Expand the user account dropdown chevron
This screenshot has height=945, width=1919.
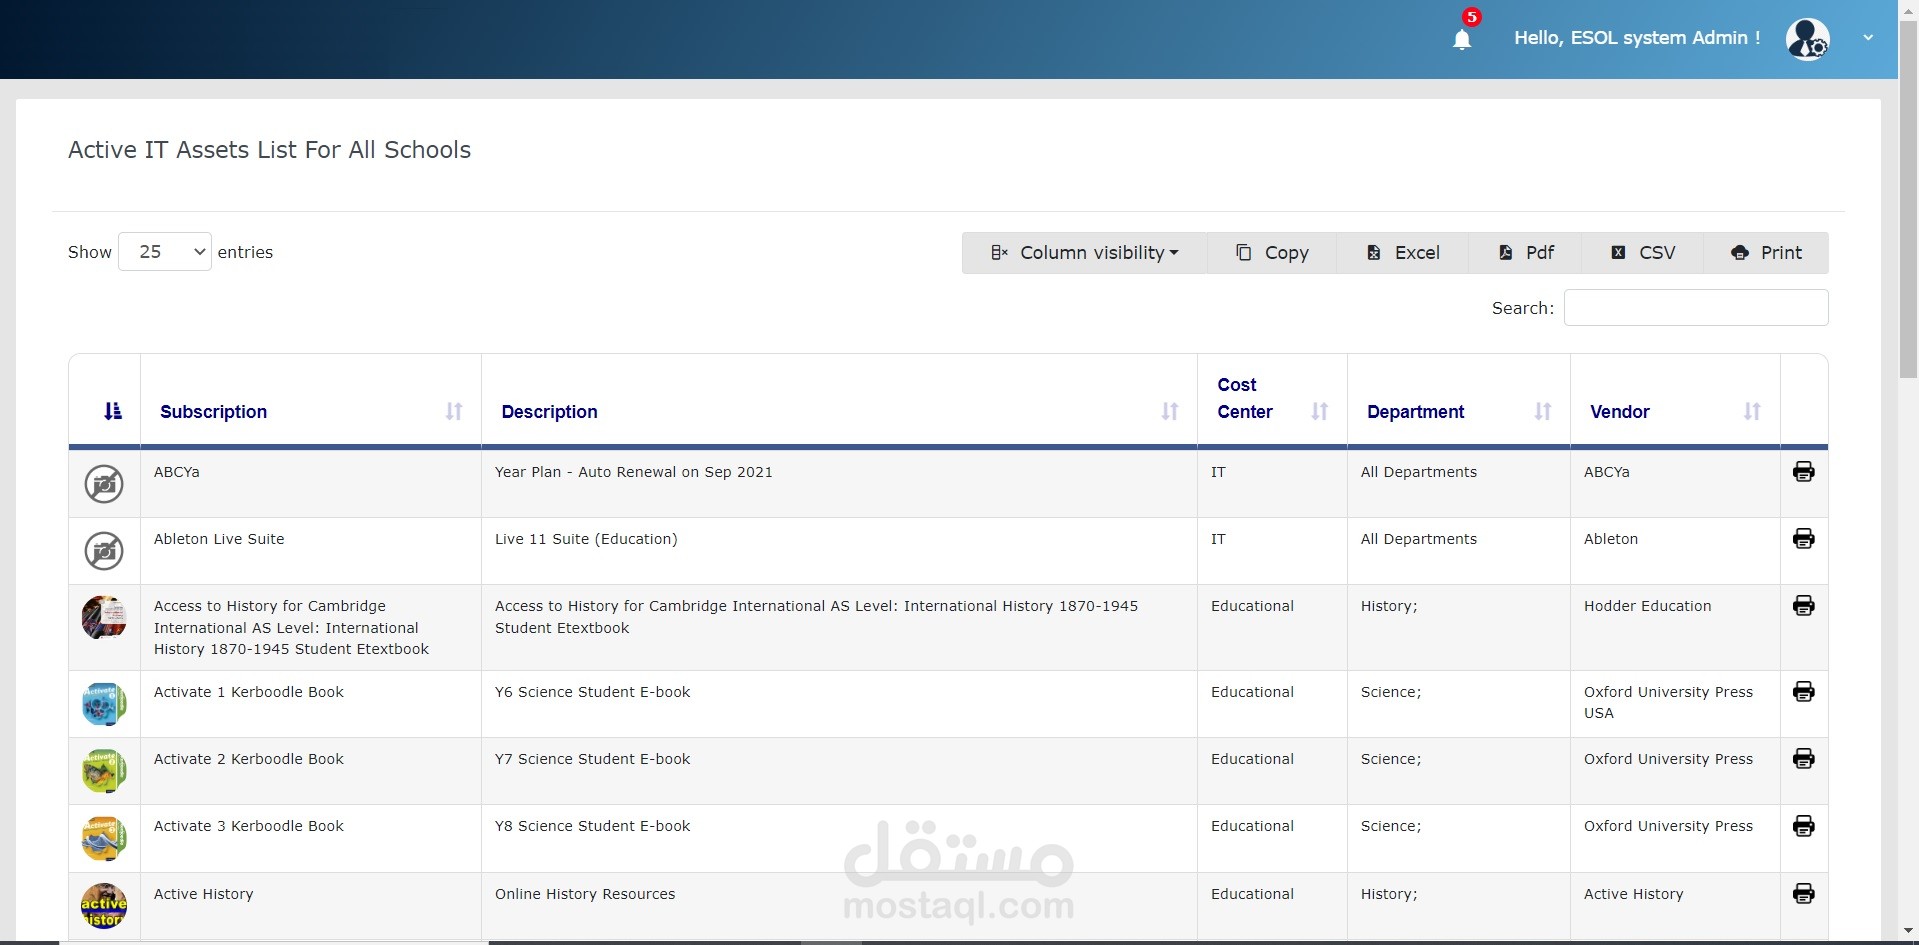coord(1868,38)
